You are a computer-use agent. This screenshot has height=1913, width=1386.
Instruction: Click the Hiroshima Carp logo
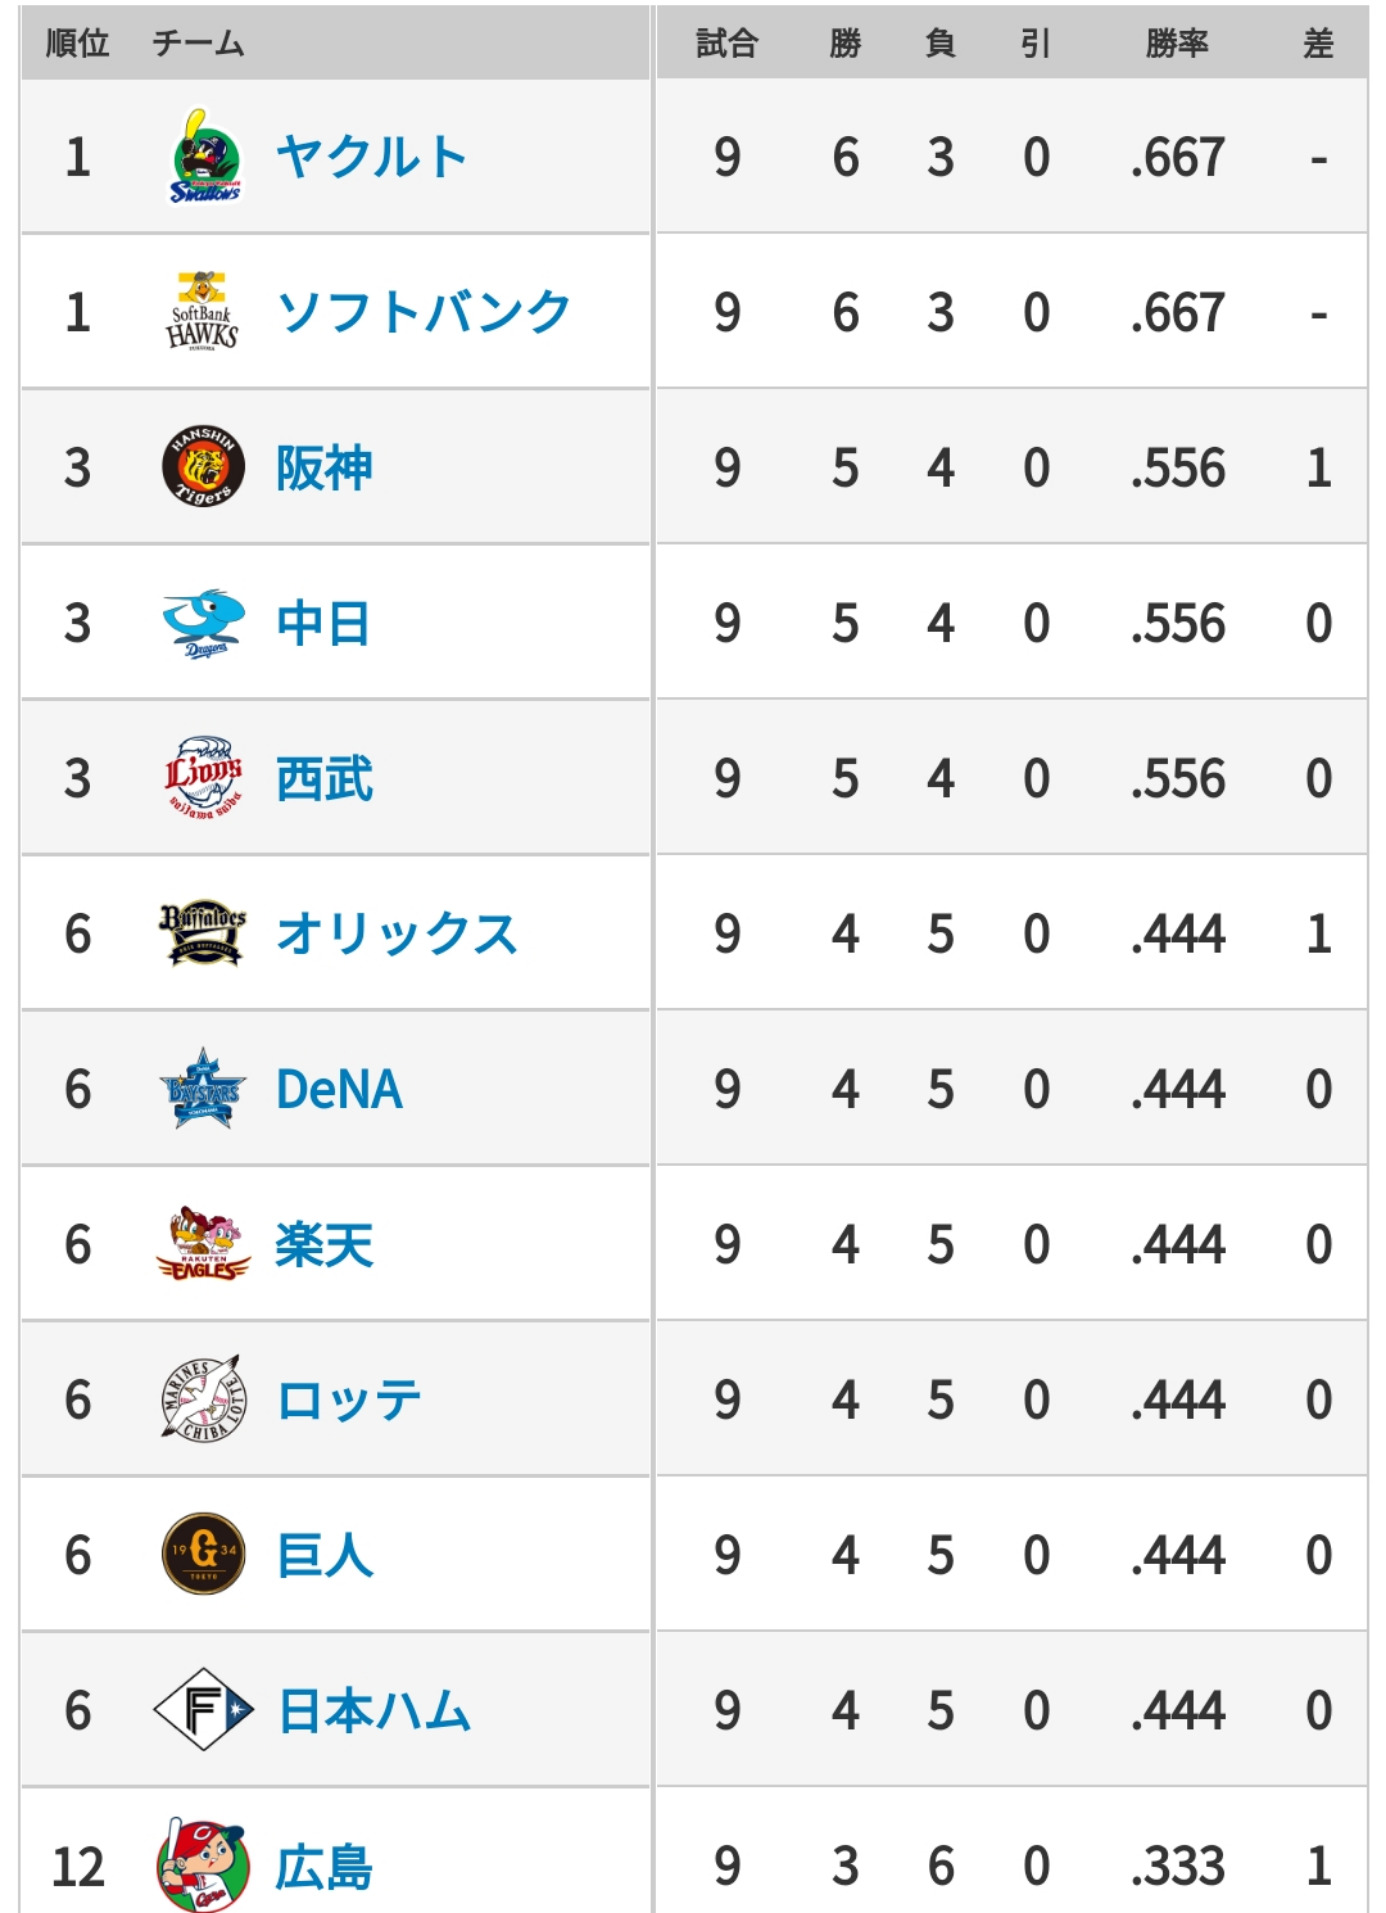coord(203,1864)
